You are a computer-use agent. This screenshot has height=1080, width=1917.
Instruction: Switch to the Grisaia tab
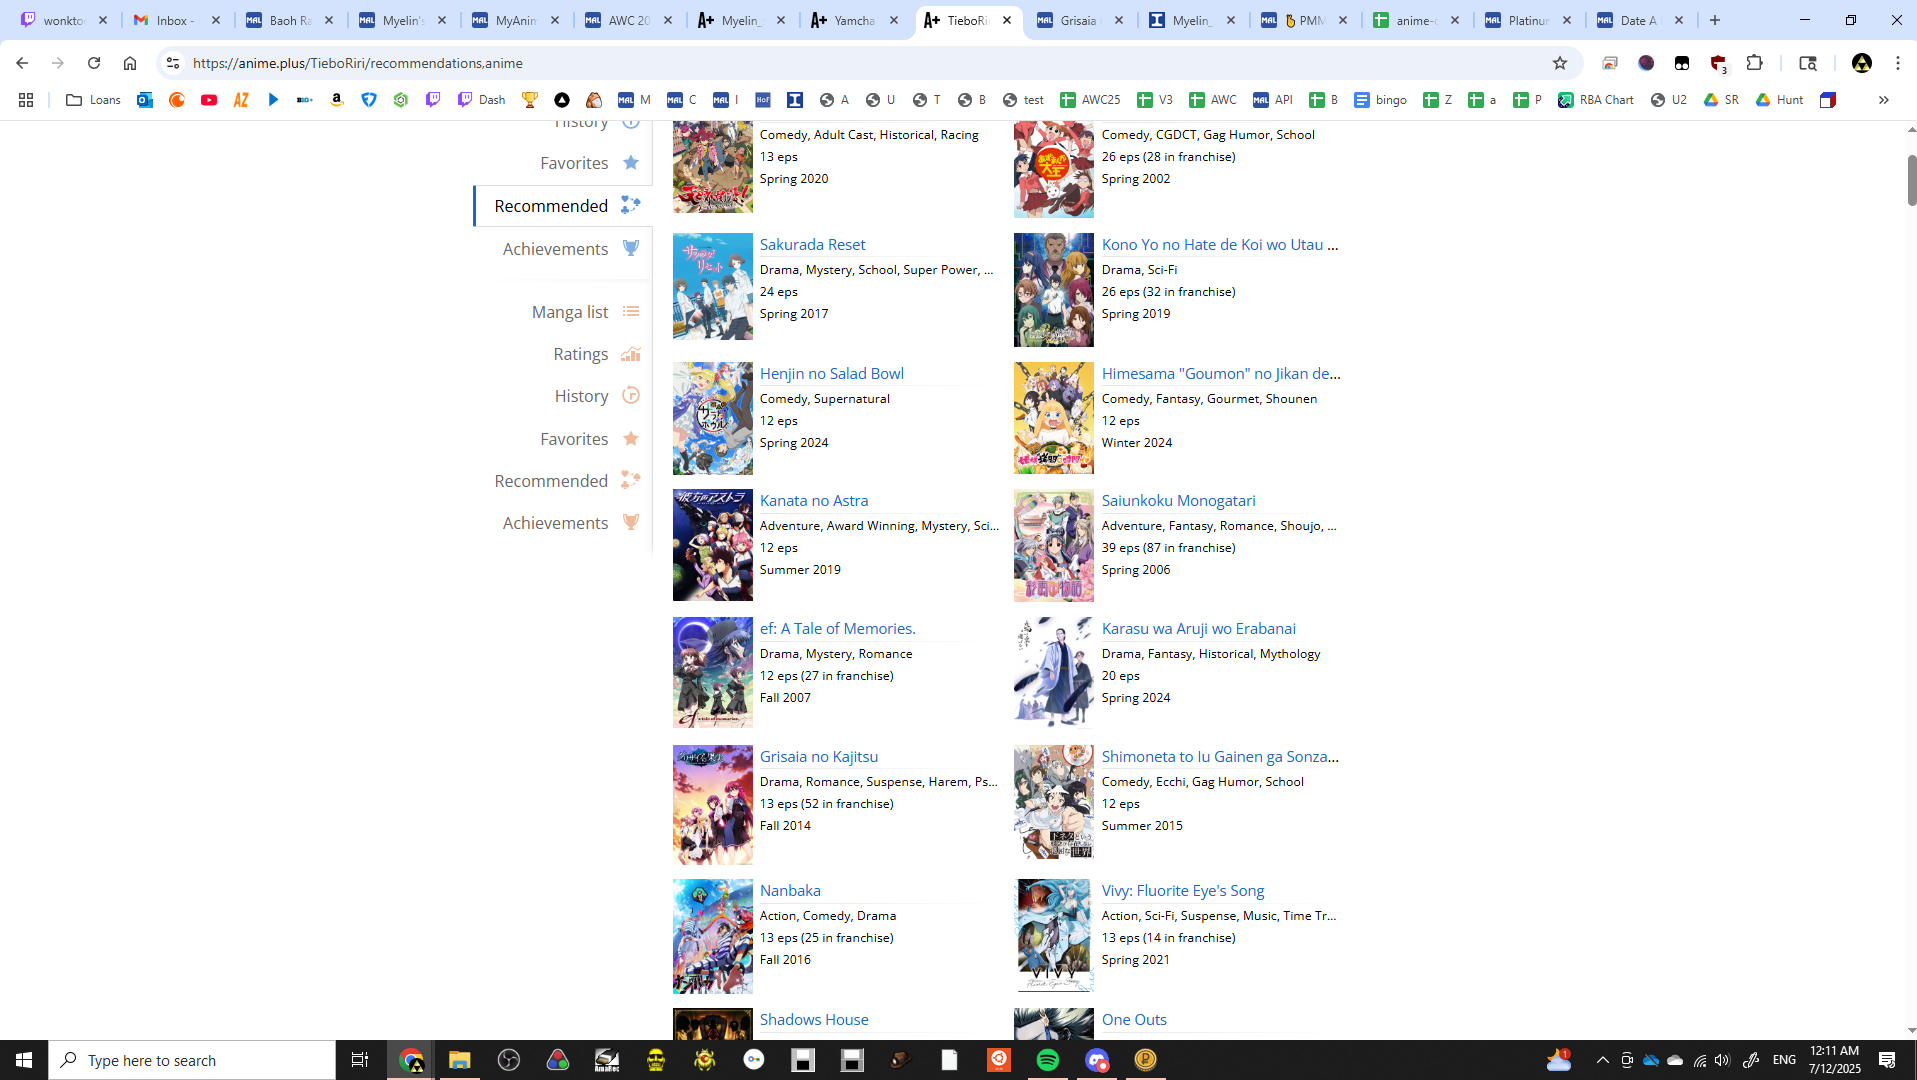[1080, 20]
